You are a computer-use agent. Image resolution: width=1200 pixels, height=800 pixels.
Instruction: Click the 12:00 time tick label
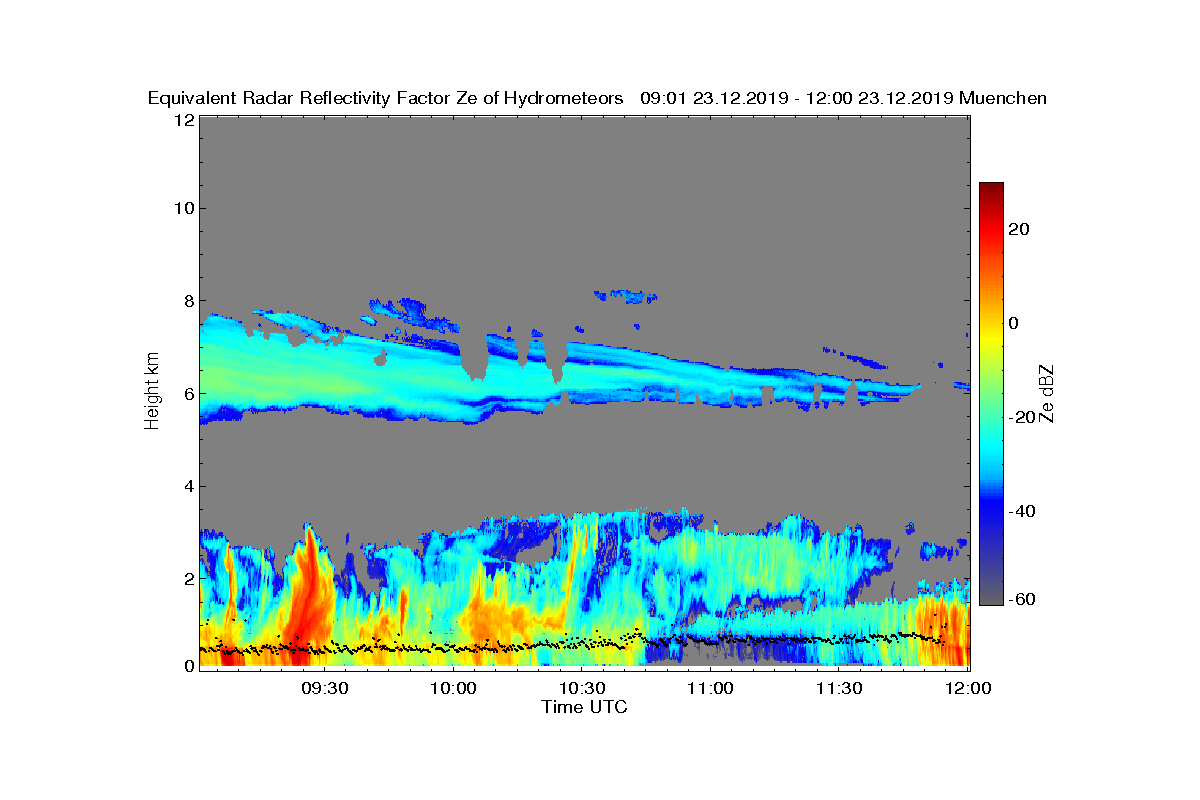[968, 688]
